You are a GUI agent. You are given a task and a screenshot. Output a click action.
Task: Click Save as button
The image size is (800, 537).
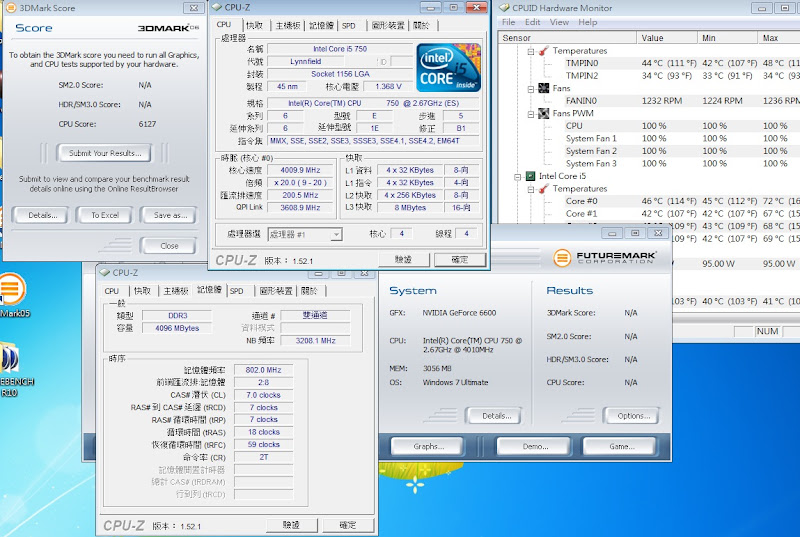169,215
